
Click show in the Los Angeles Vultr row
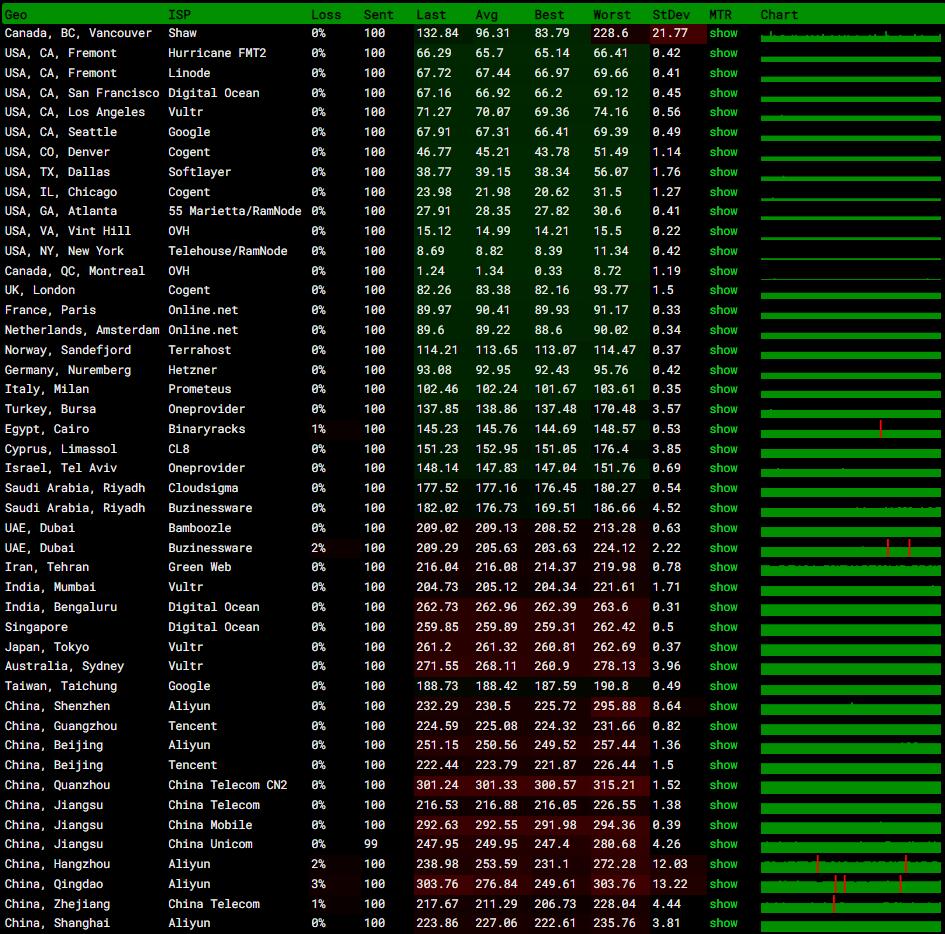point(723,112)
